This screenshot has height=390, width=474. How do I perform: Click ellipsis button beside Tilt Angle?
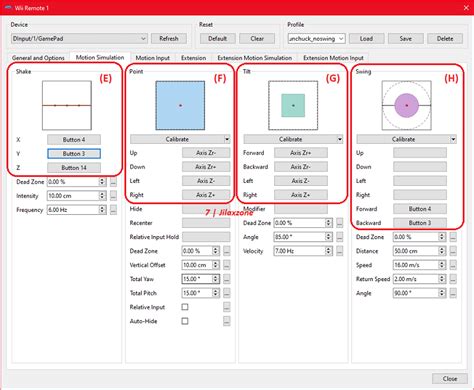(x=340, y=237)
